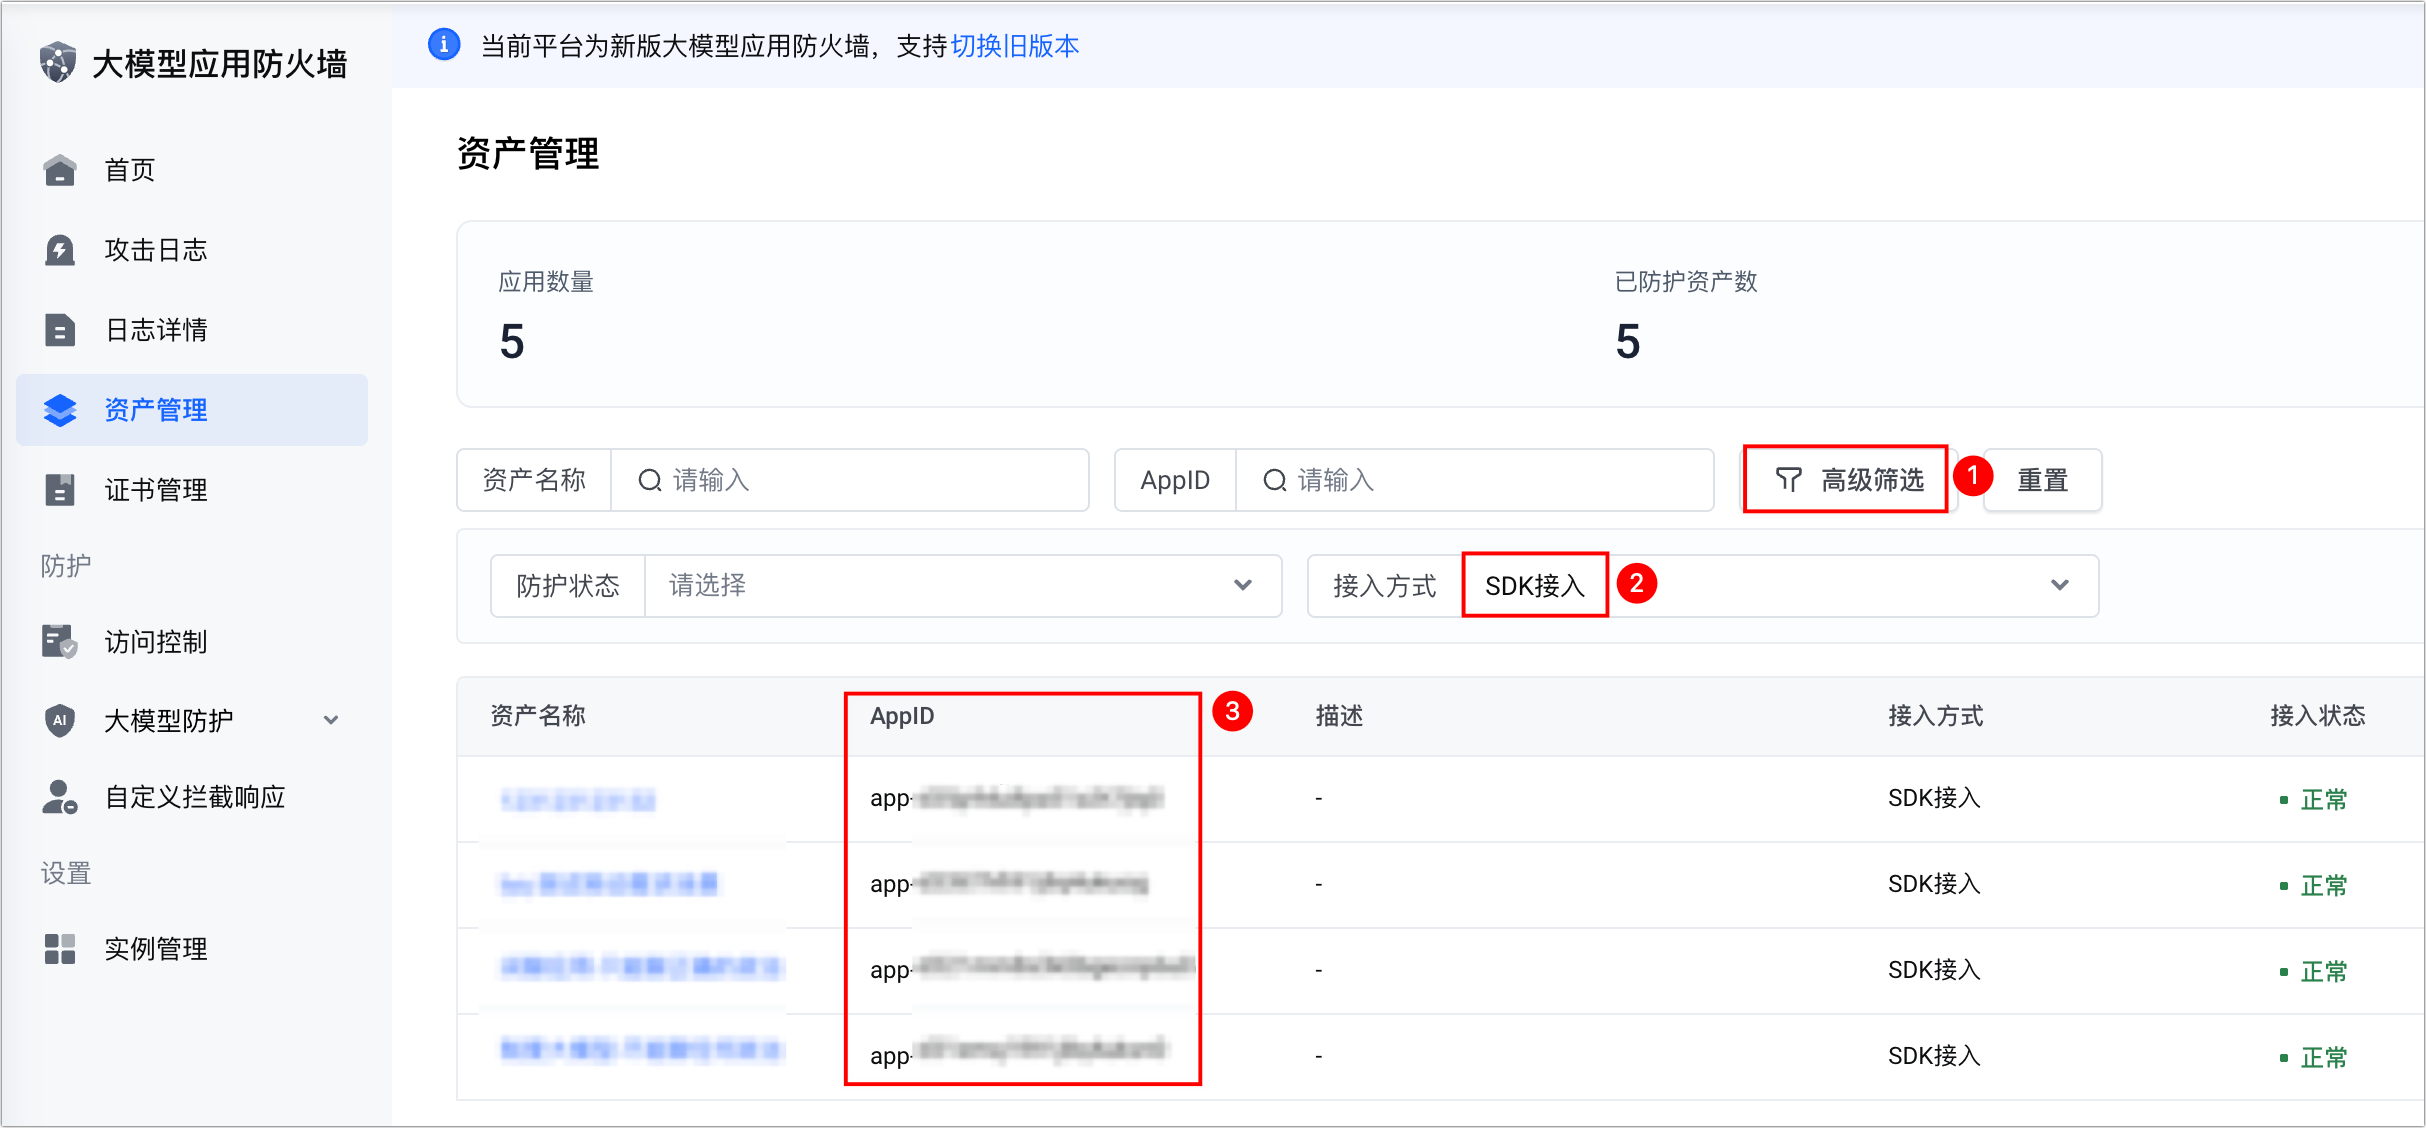Click the 资产管理 layers icon
Image resolution: width=2426 pixels, height=1128 pixels.
[x=60, y=410]
